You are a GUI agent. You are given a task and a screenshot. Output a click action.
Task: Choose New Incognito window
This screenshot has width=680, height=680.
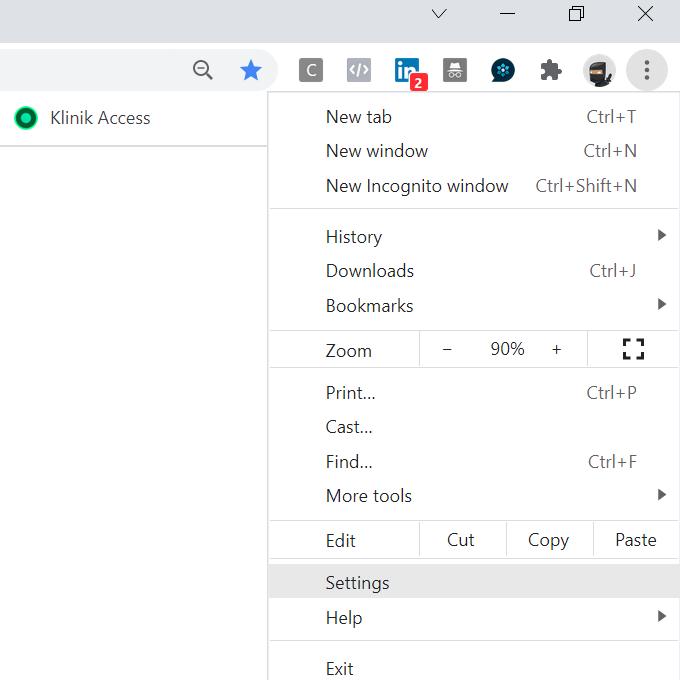coord(417,186)
